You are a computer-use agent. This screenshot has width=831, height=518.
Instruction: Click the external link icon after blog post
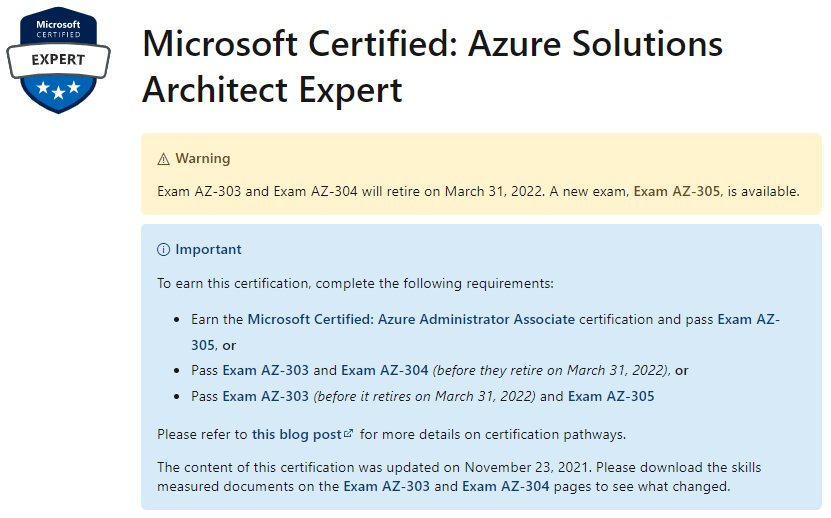(x=348, y=434)
